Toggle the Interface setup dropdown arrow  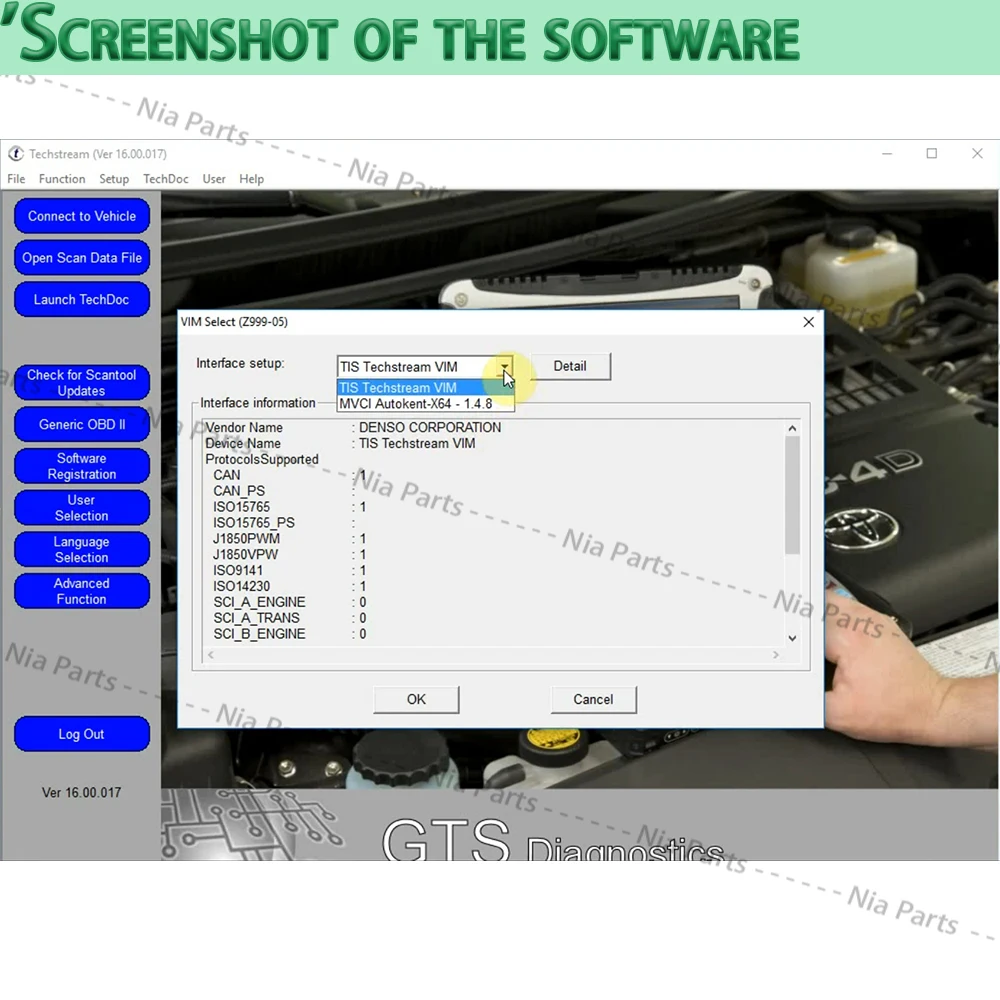click(x=505, y=367)
